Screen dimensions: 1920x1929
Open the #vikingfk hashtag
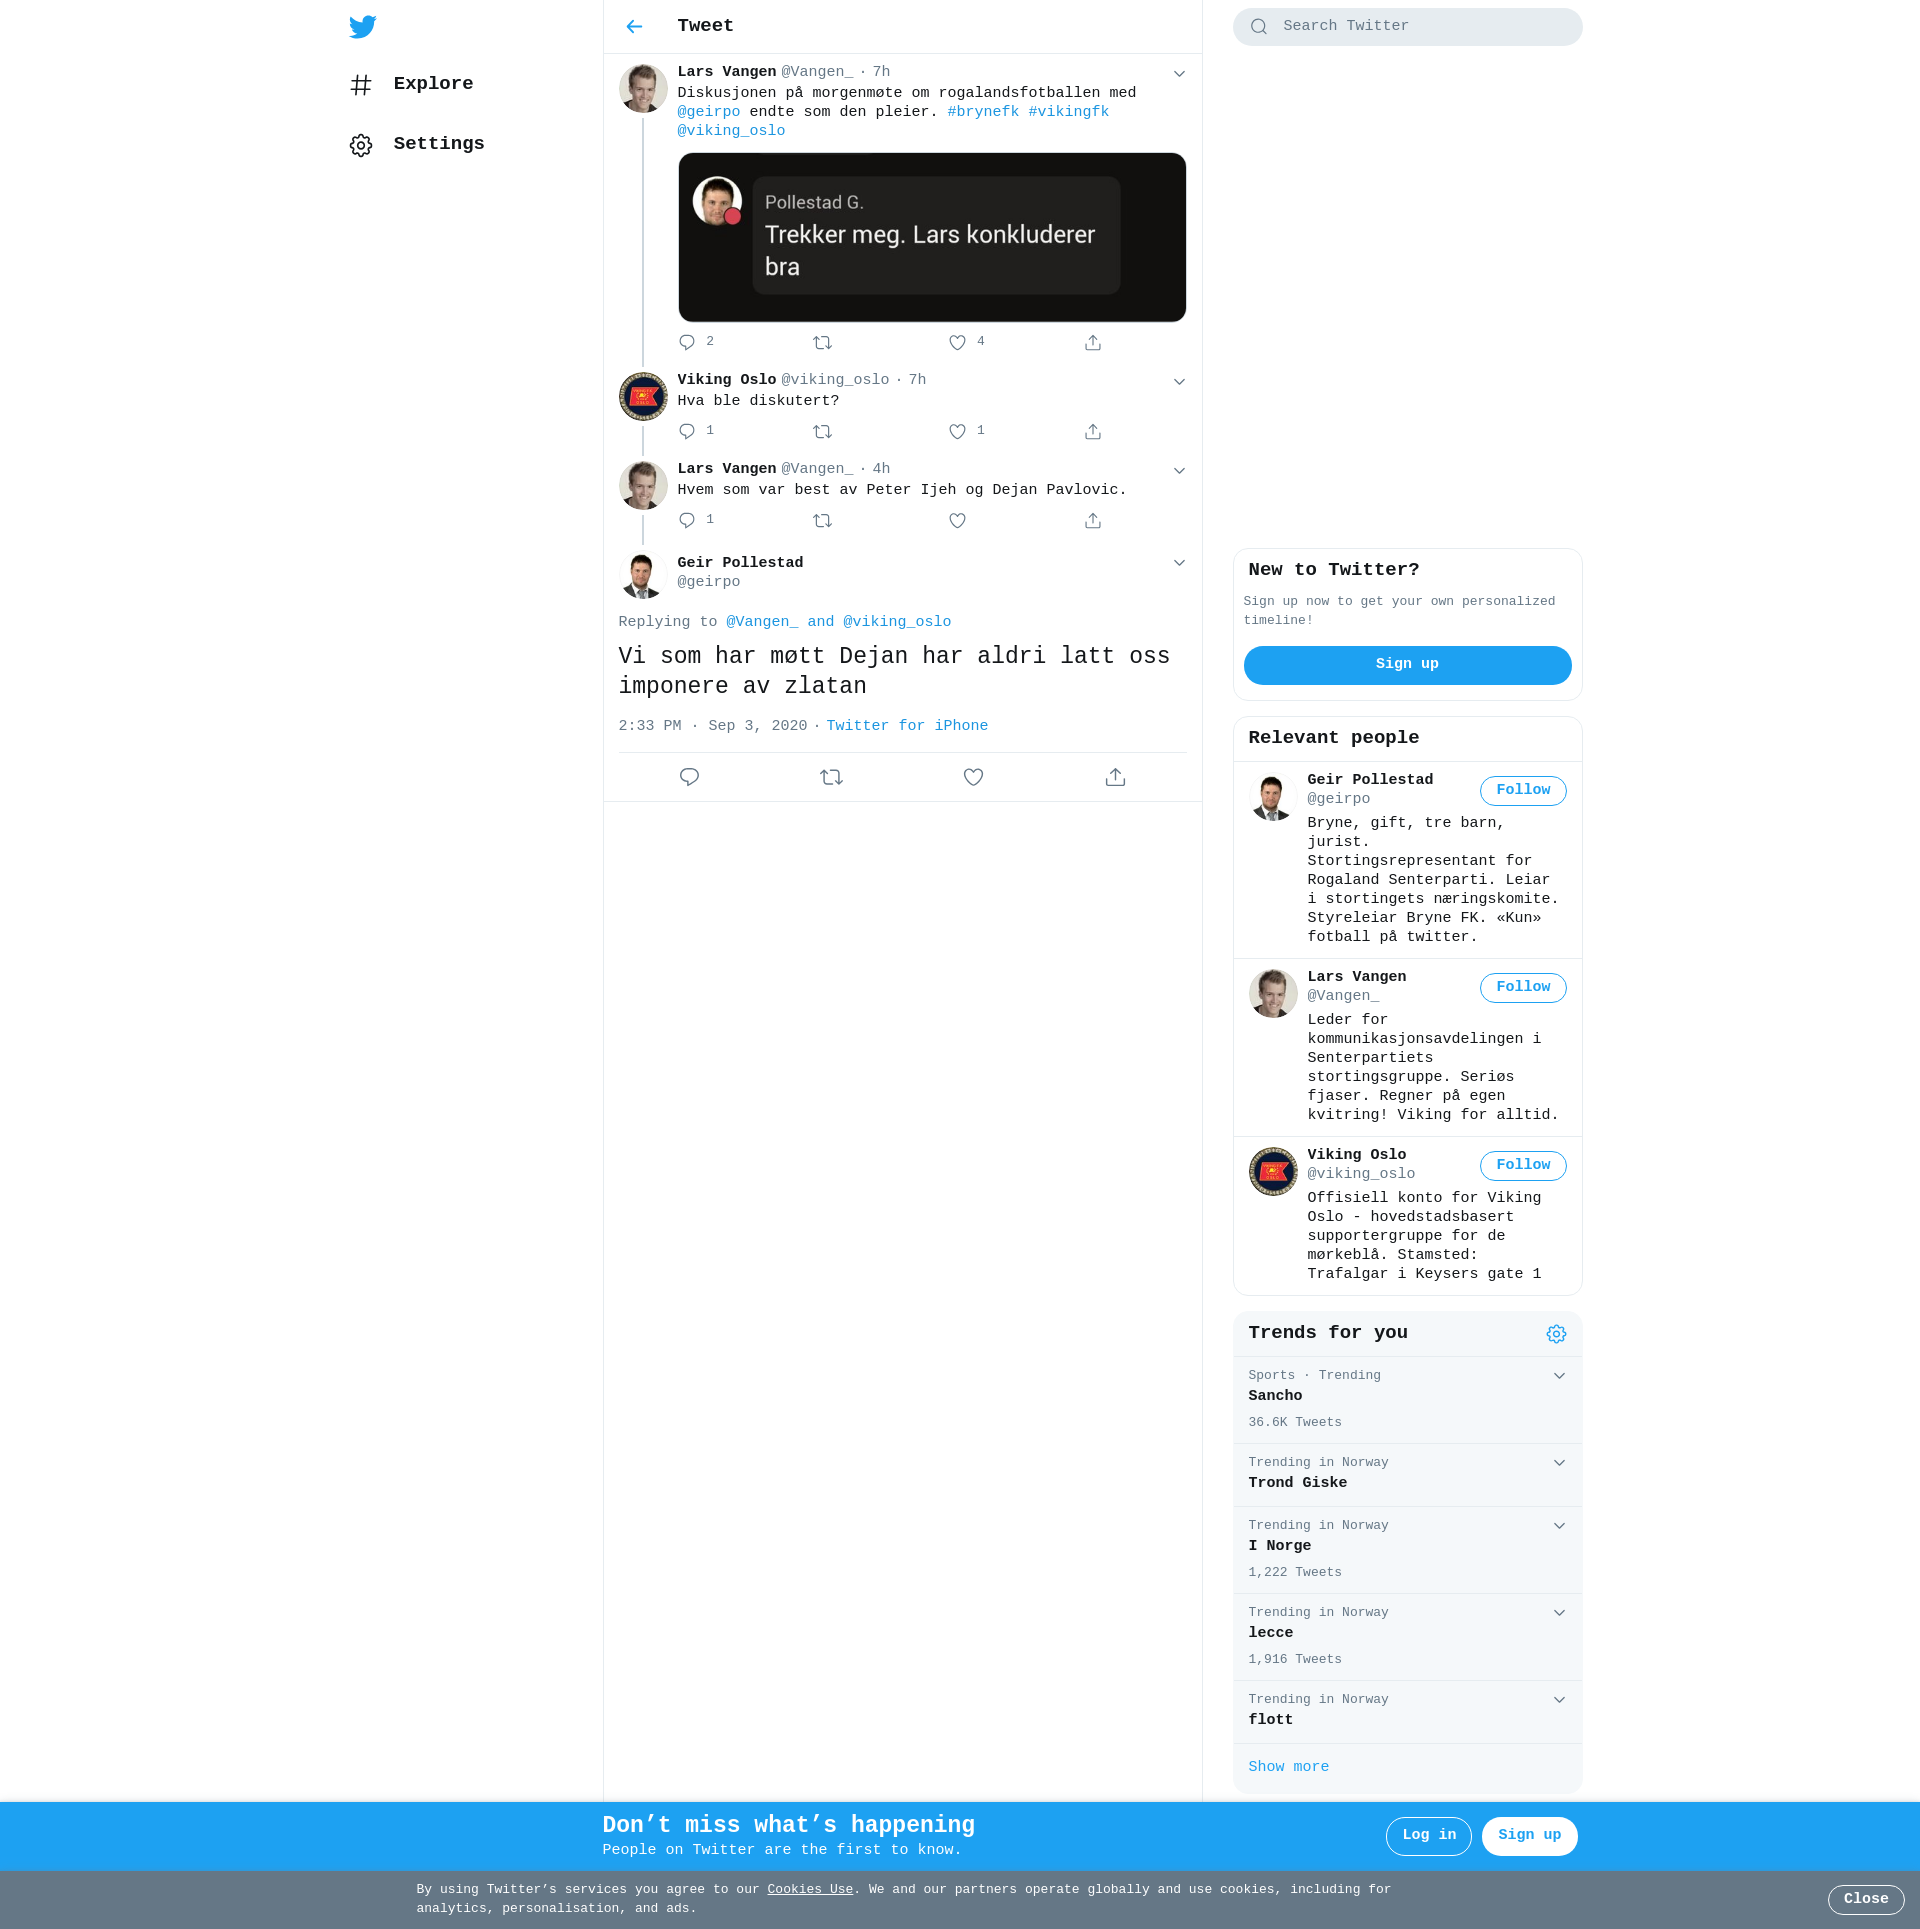pyautogui.click(x=1068, y=112)
